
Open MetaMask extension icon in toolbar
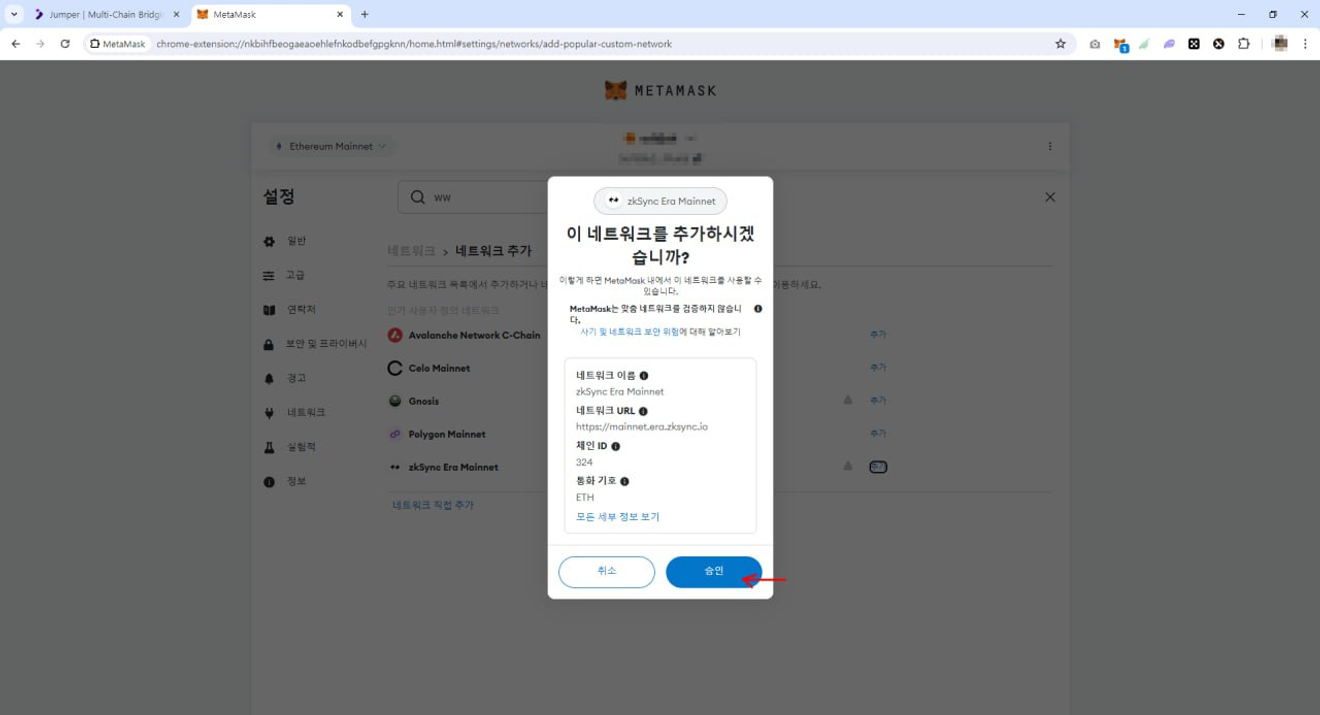click(x=1121, y=44)
